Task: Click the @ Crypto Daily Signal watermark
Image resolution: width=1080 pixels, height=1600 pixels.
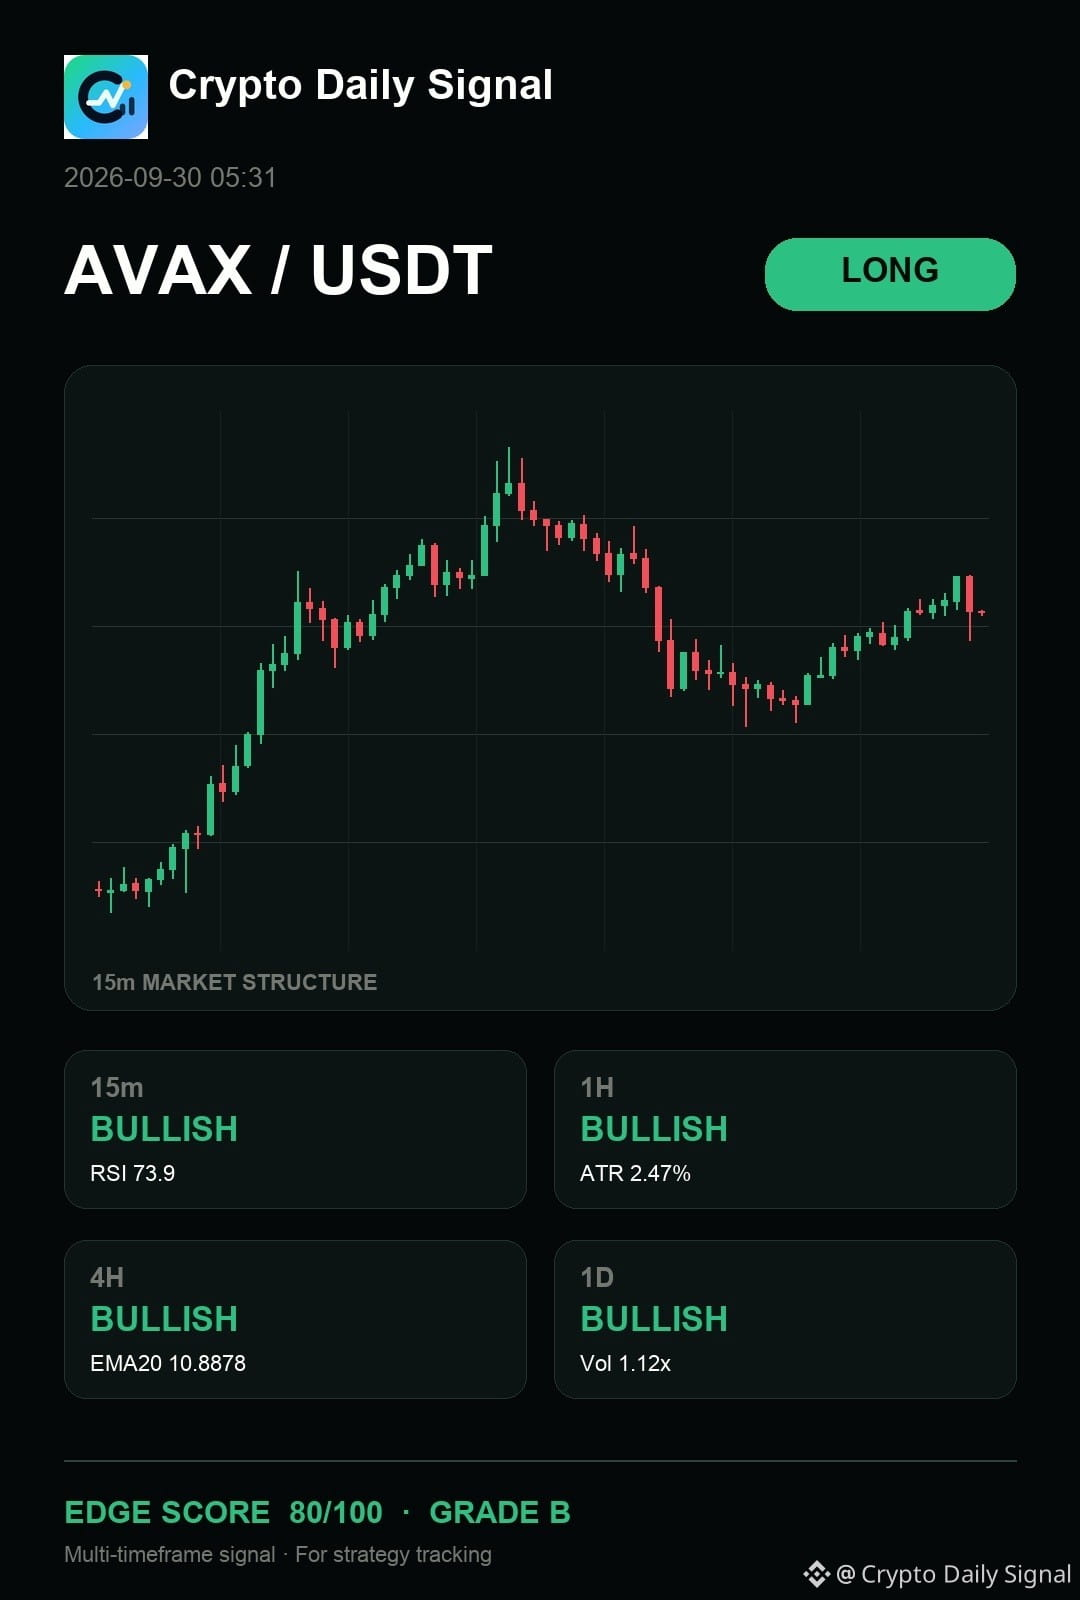Action: 953,1574
